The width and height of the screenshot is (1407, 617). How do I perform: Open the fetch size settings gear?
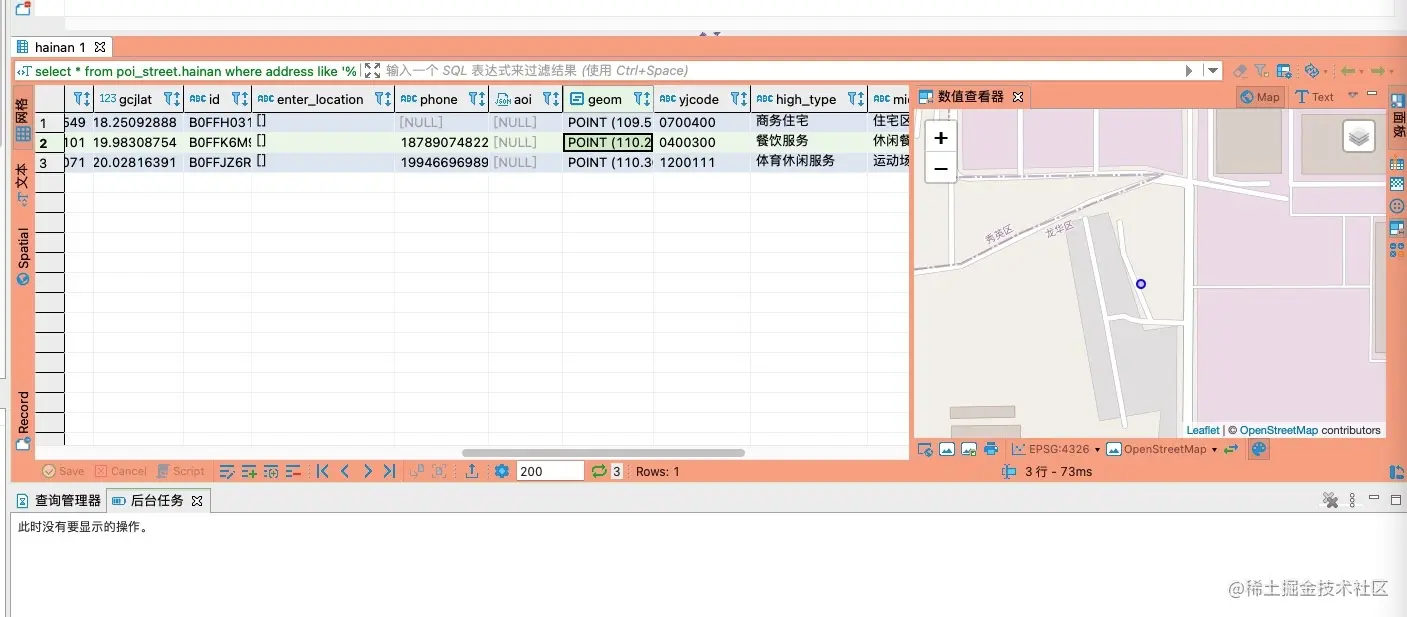[502, 471]
